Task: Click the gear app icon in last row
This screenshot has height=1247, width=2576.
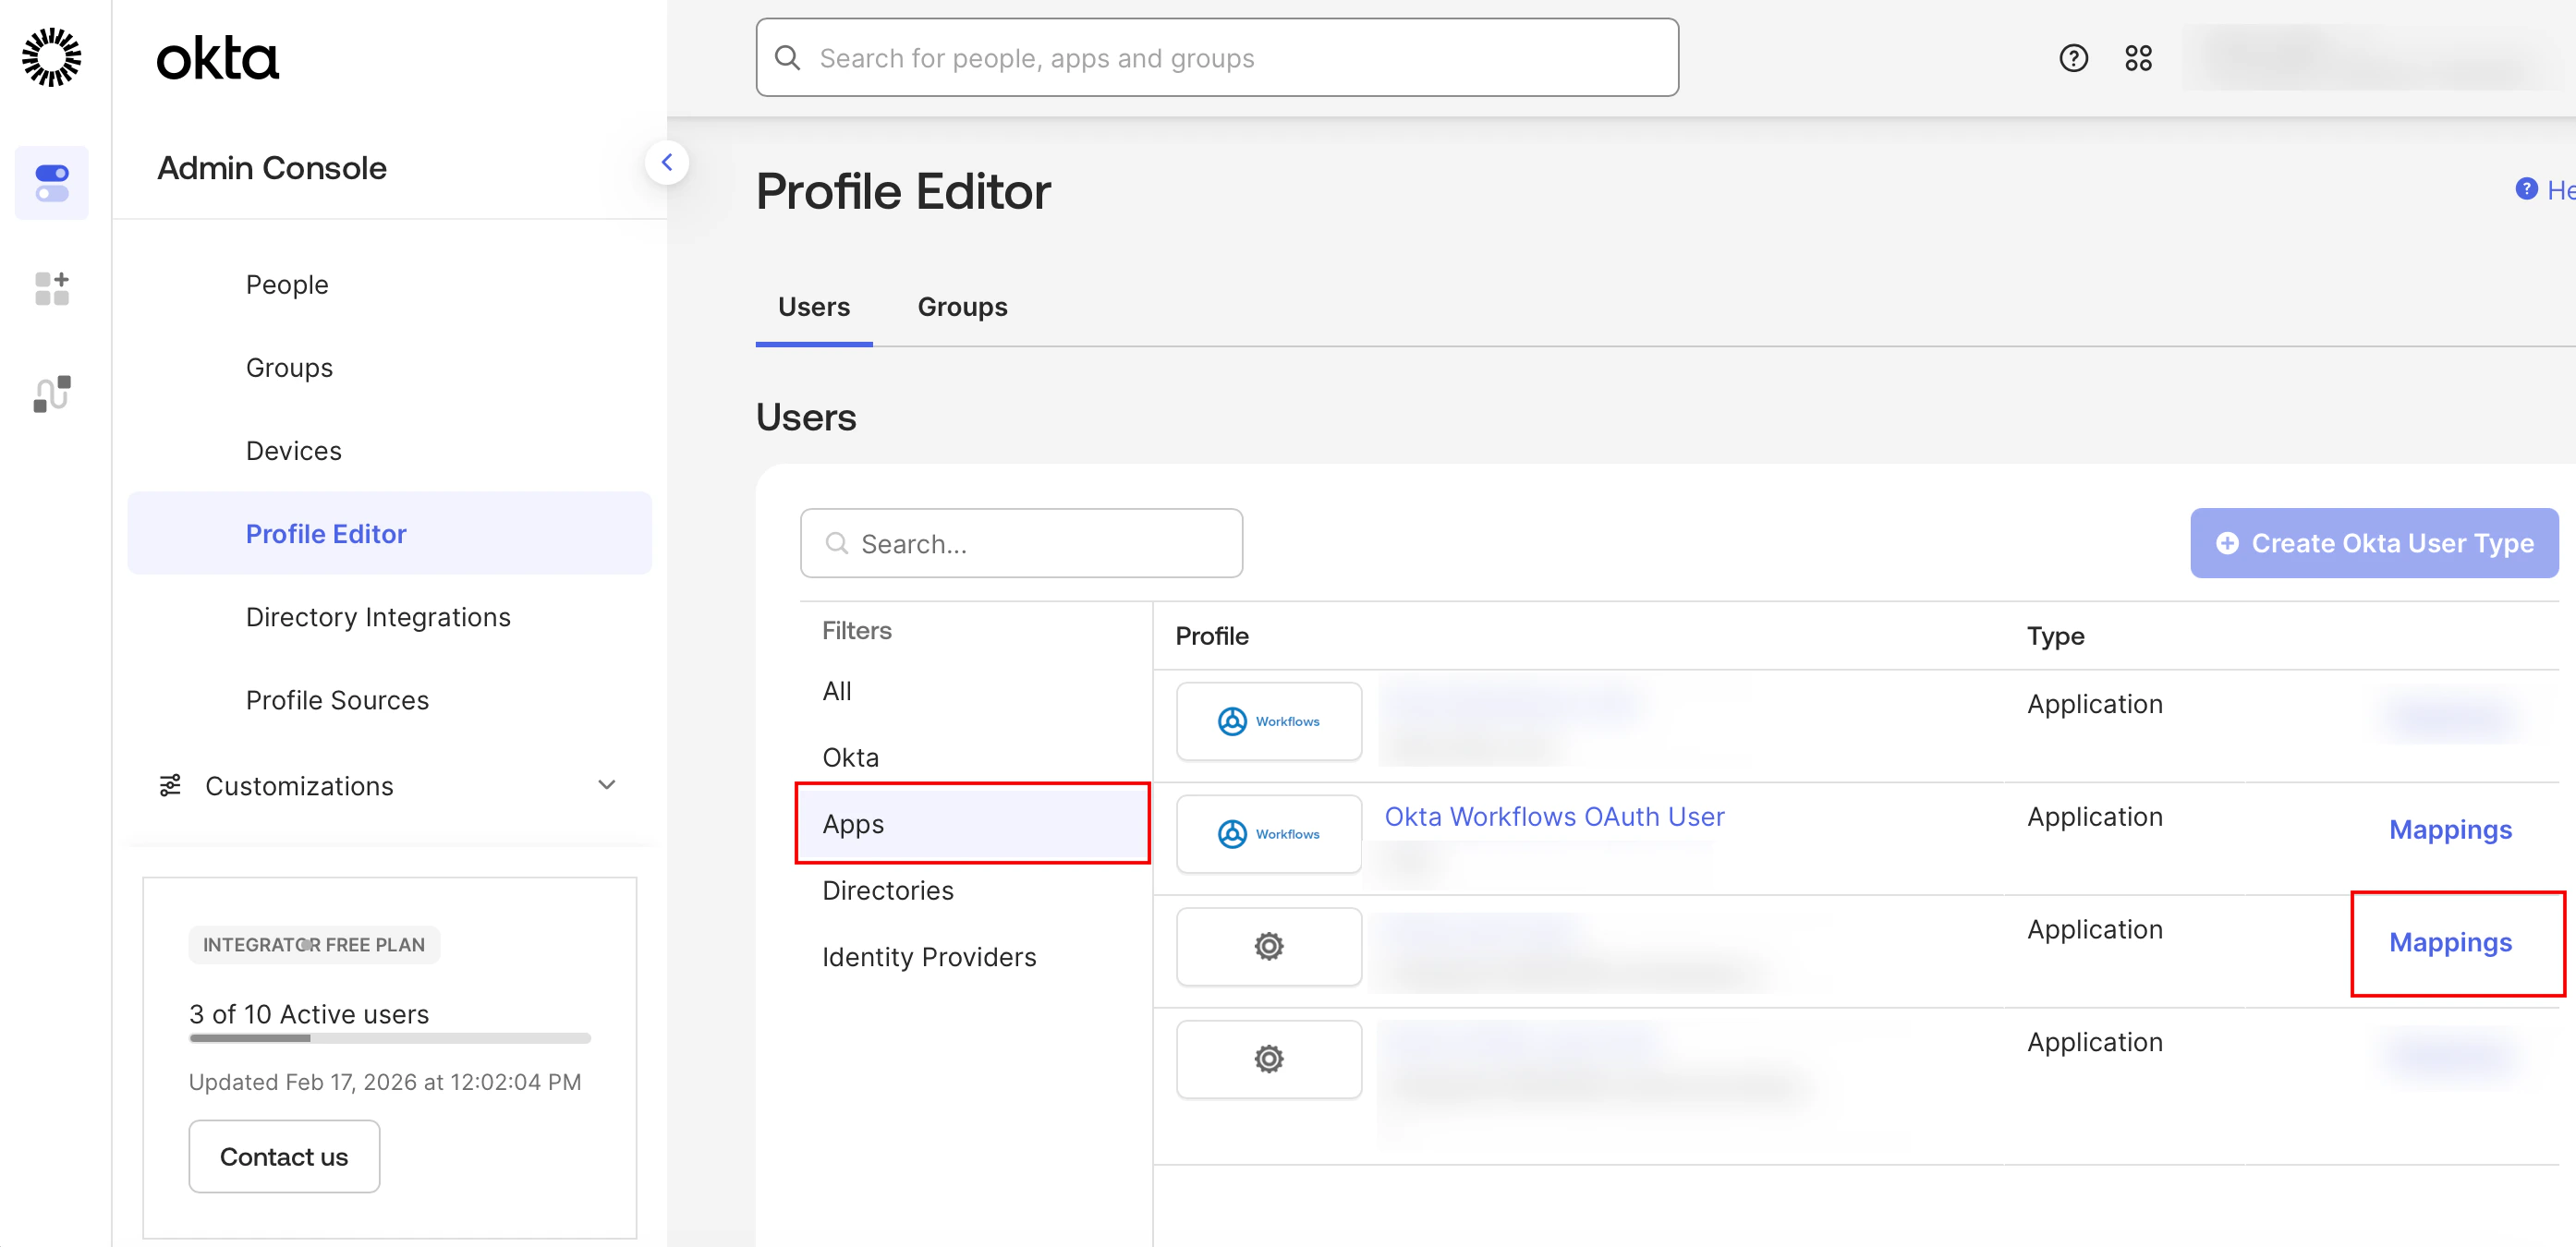Action: [x=1268, y=1059]
